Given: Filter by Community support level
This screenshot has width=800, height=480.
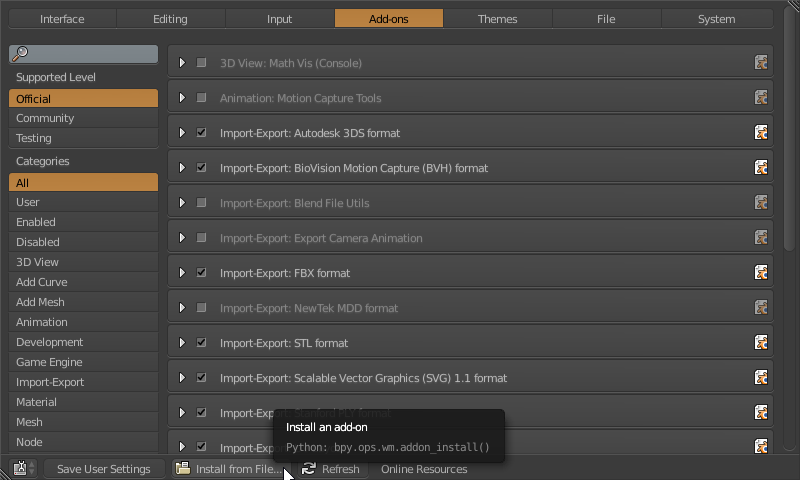Looking at the screenshot, I should pyautogui.click(x=83, y=118).
